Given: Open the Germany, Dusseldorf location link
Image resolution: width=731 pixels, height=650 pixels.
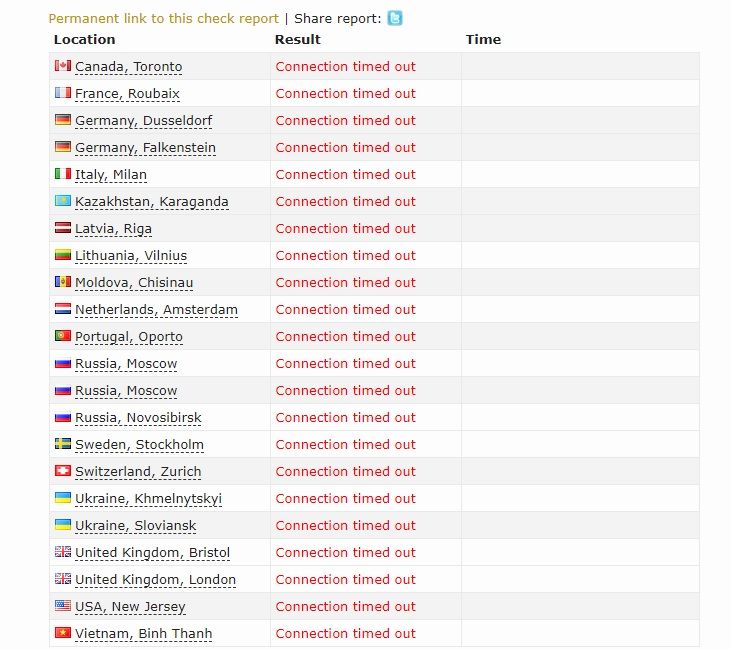Looking at the screenshot, I should coord(143,121).
